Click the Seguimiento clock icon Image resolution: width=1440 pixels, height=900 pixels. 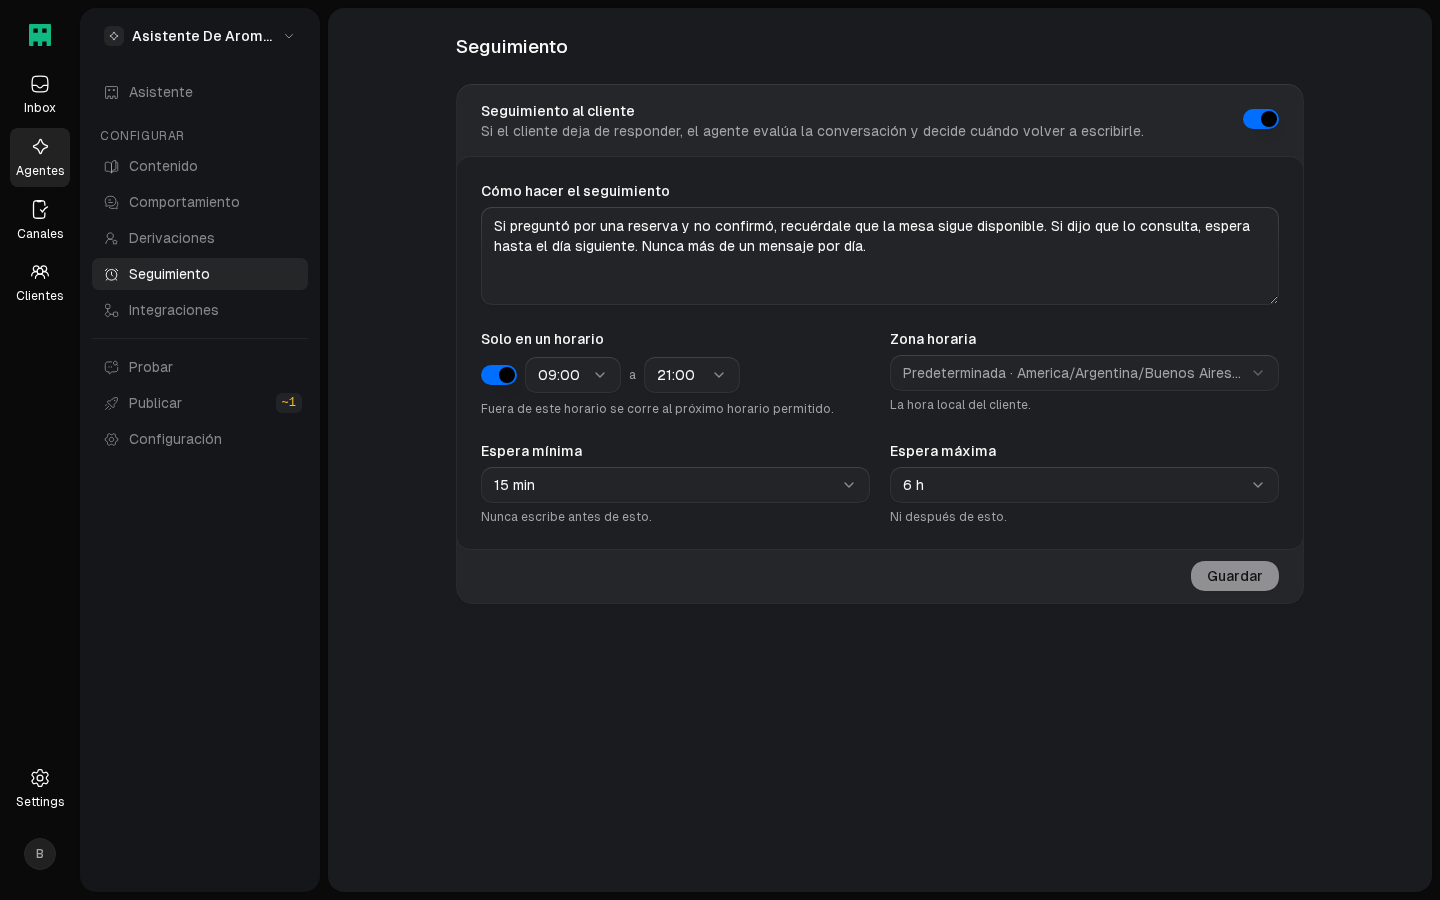click(112, 274)
